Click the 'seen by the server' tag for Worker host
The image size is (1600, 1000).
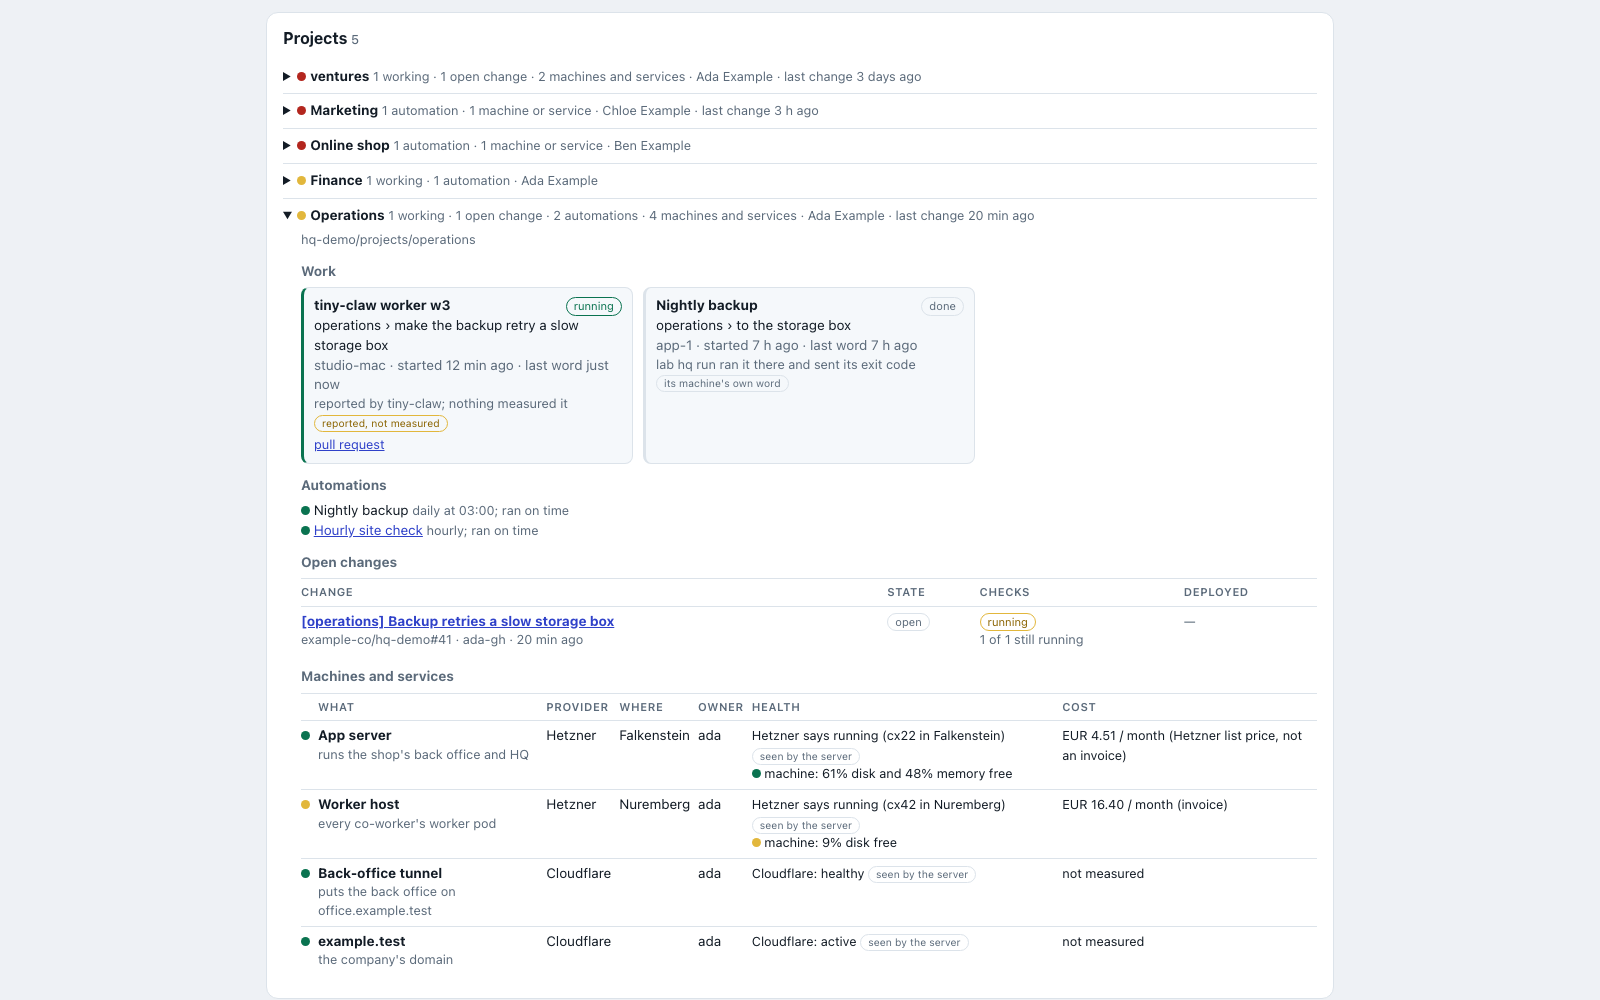click(806, 826)
